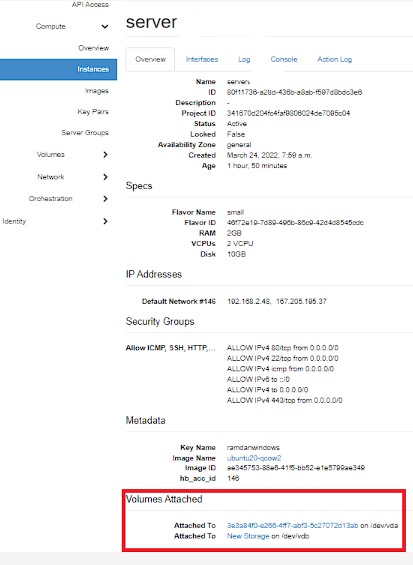Image resolution: width=413 pixels, height=565 pixels.
Task: Open Server Groups in sidebar
Action: [85, 133]
